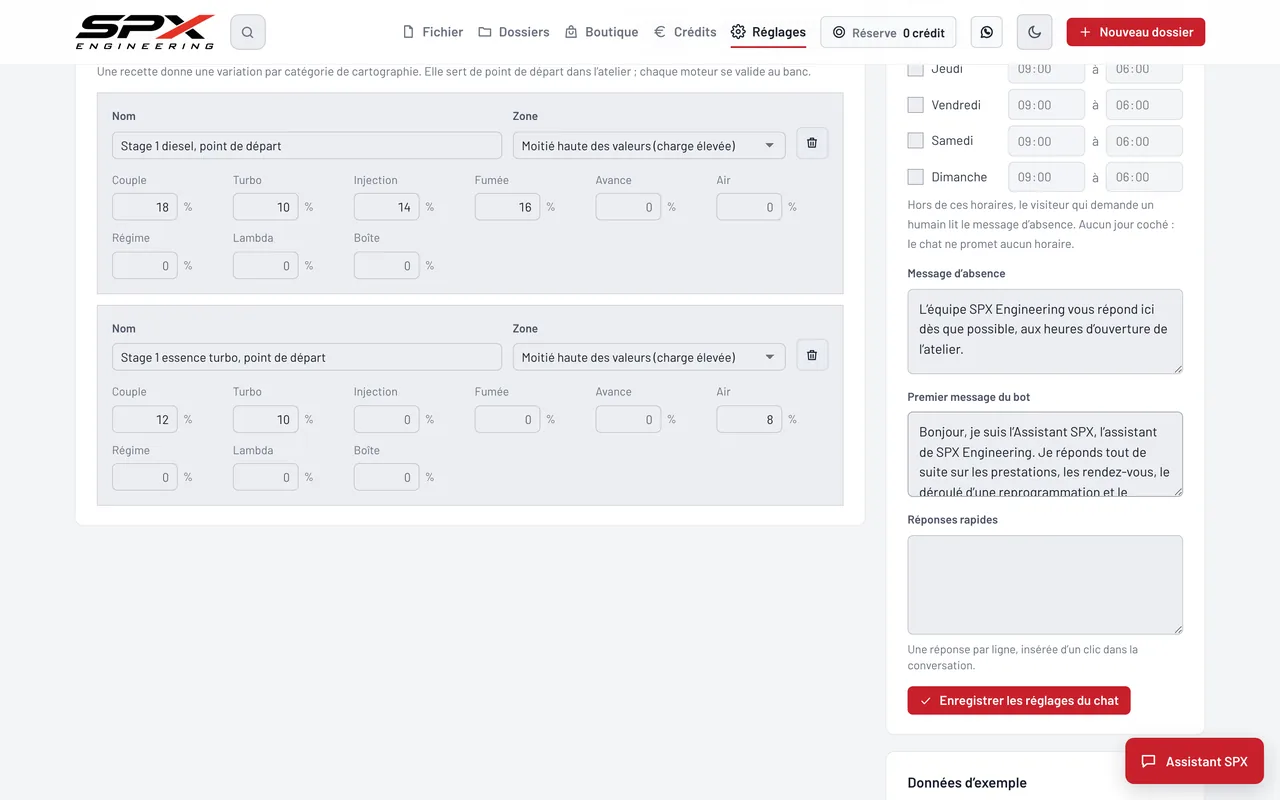Click the SPX Engineering logo

(145, 32)
